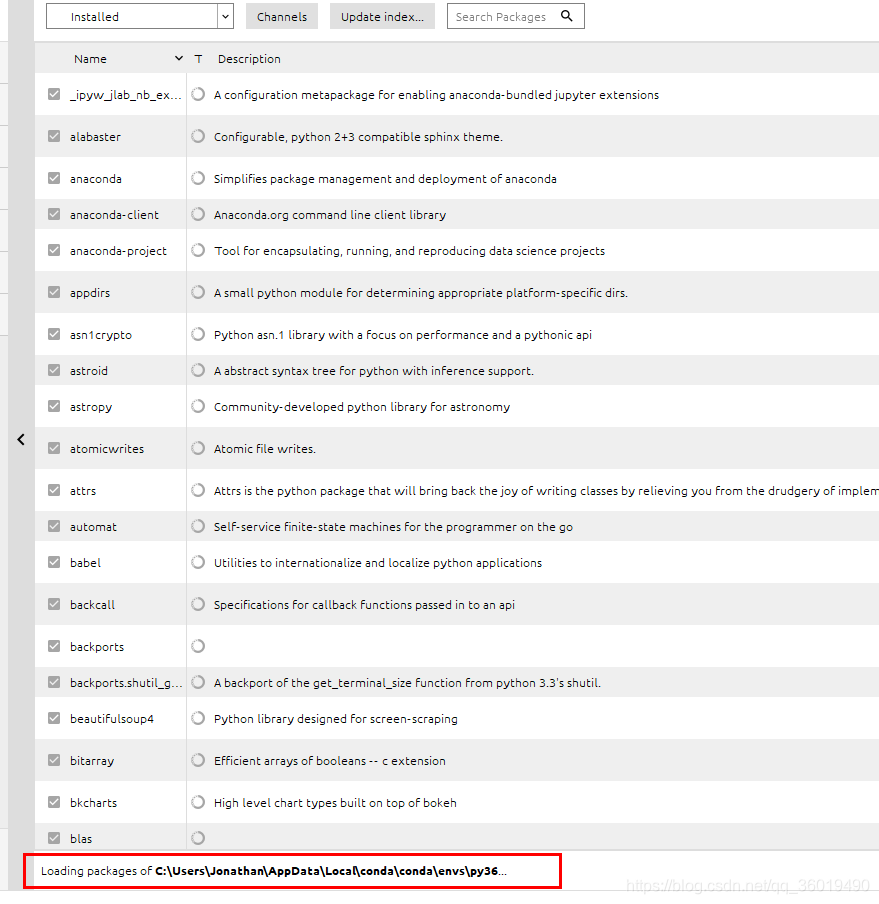Click the type circle icon for astroid

click(x=198, y=371)
